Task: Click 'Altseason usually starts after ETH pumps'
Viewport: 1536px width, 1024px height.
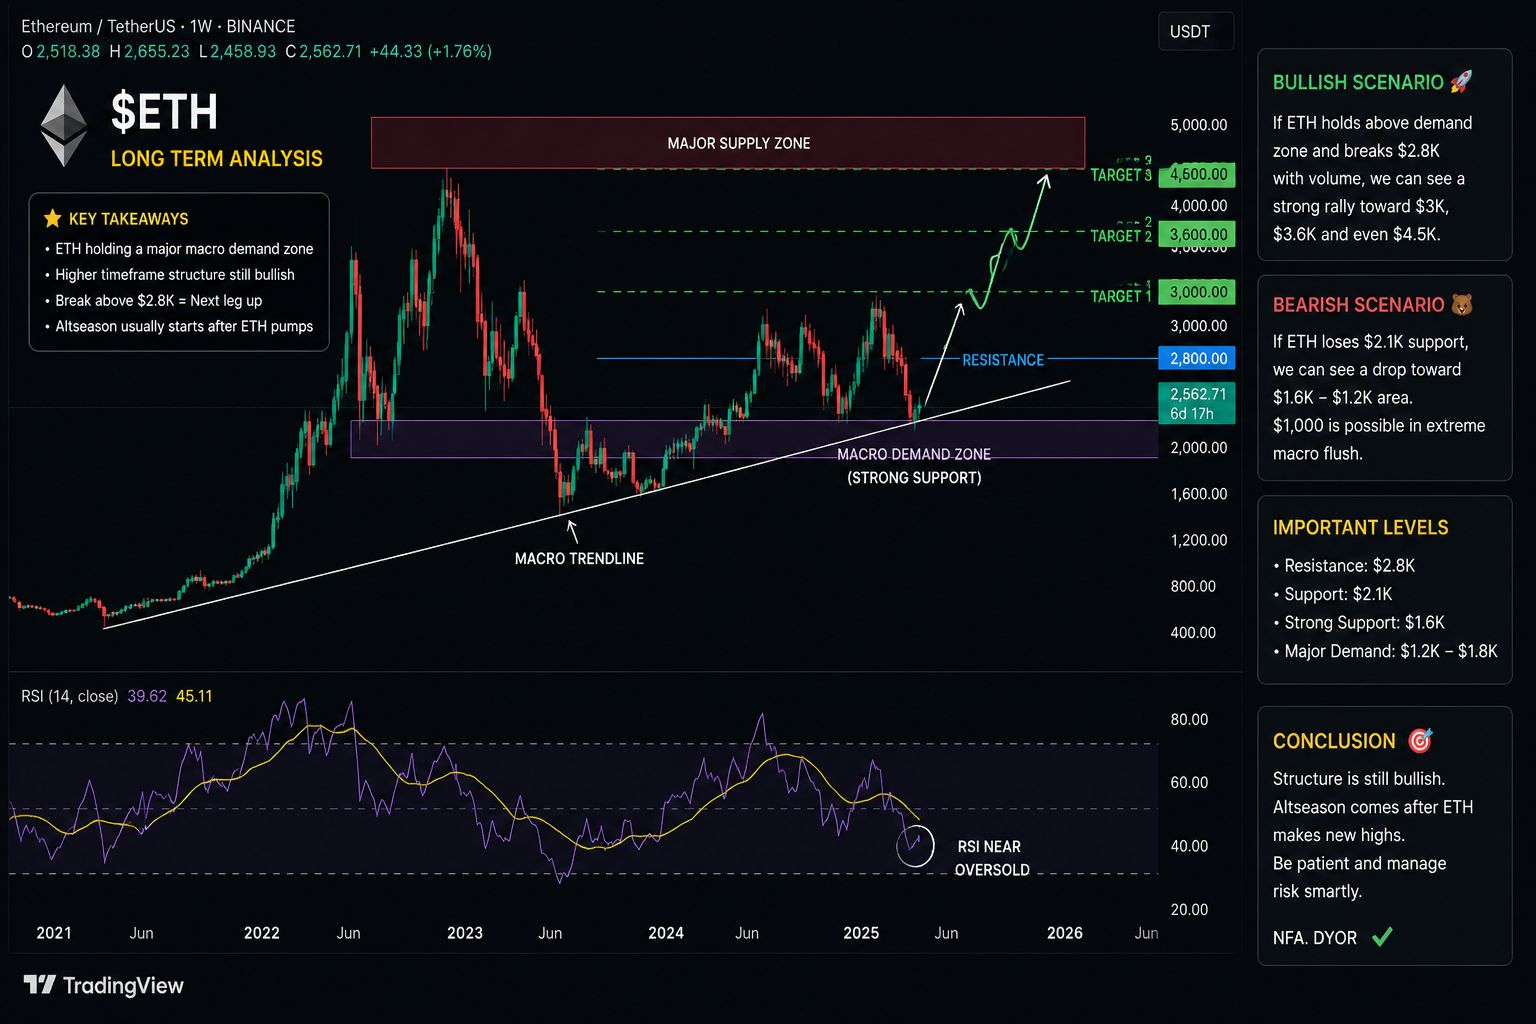Action: [x=184, y=327]
